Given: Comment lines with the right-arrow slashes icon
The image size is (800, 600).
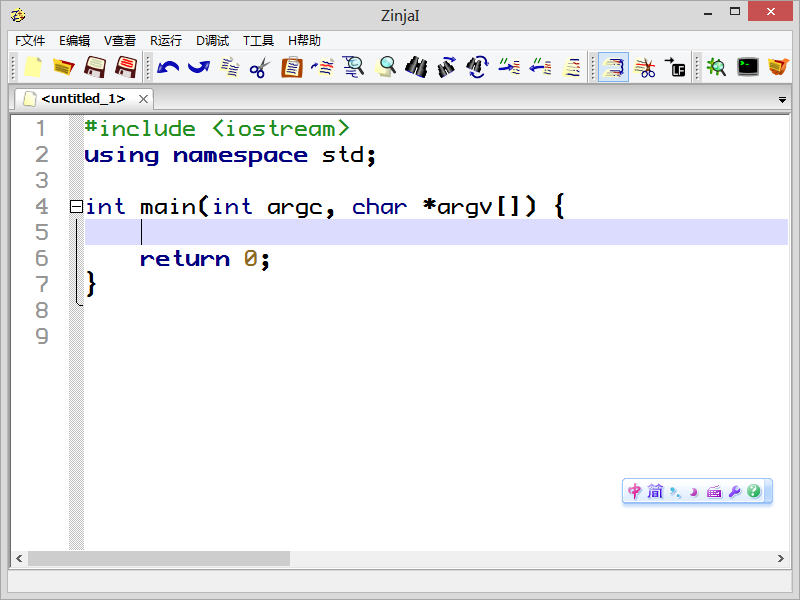Looking at the screenshot, I should tap(509, 67).
